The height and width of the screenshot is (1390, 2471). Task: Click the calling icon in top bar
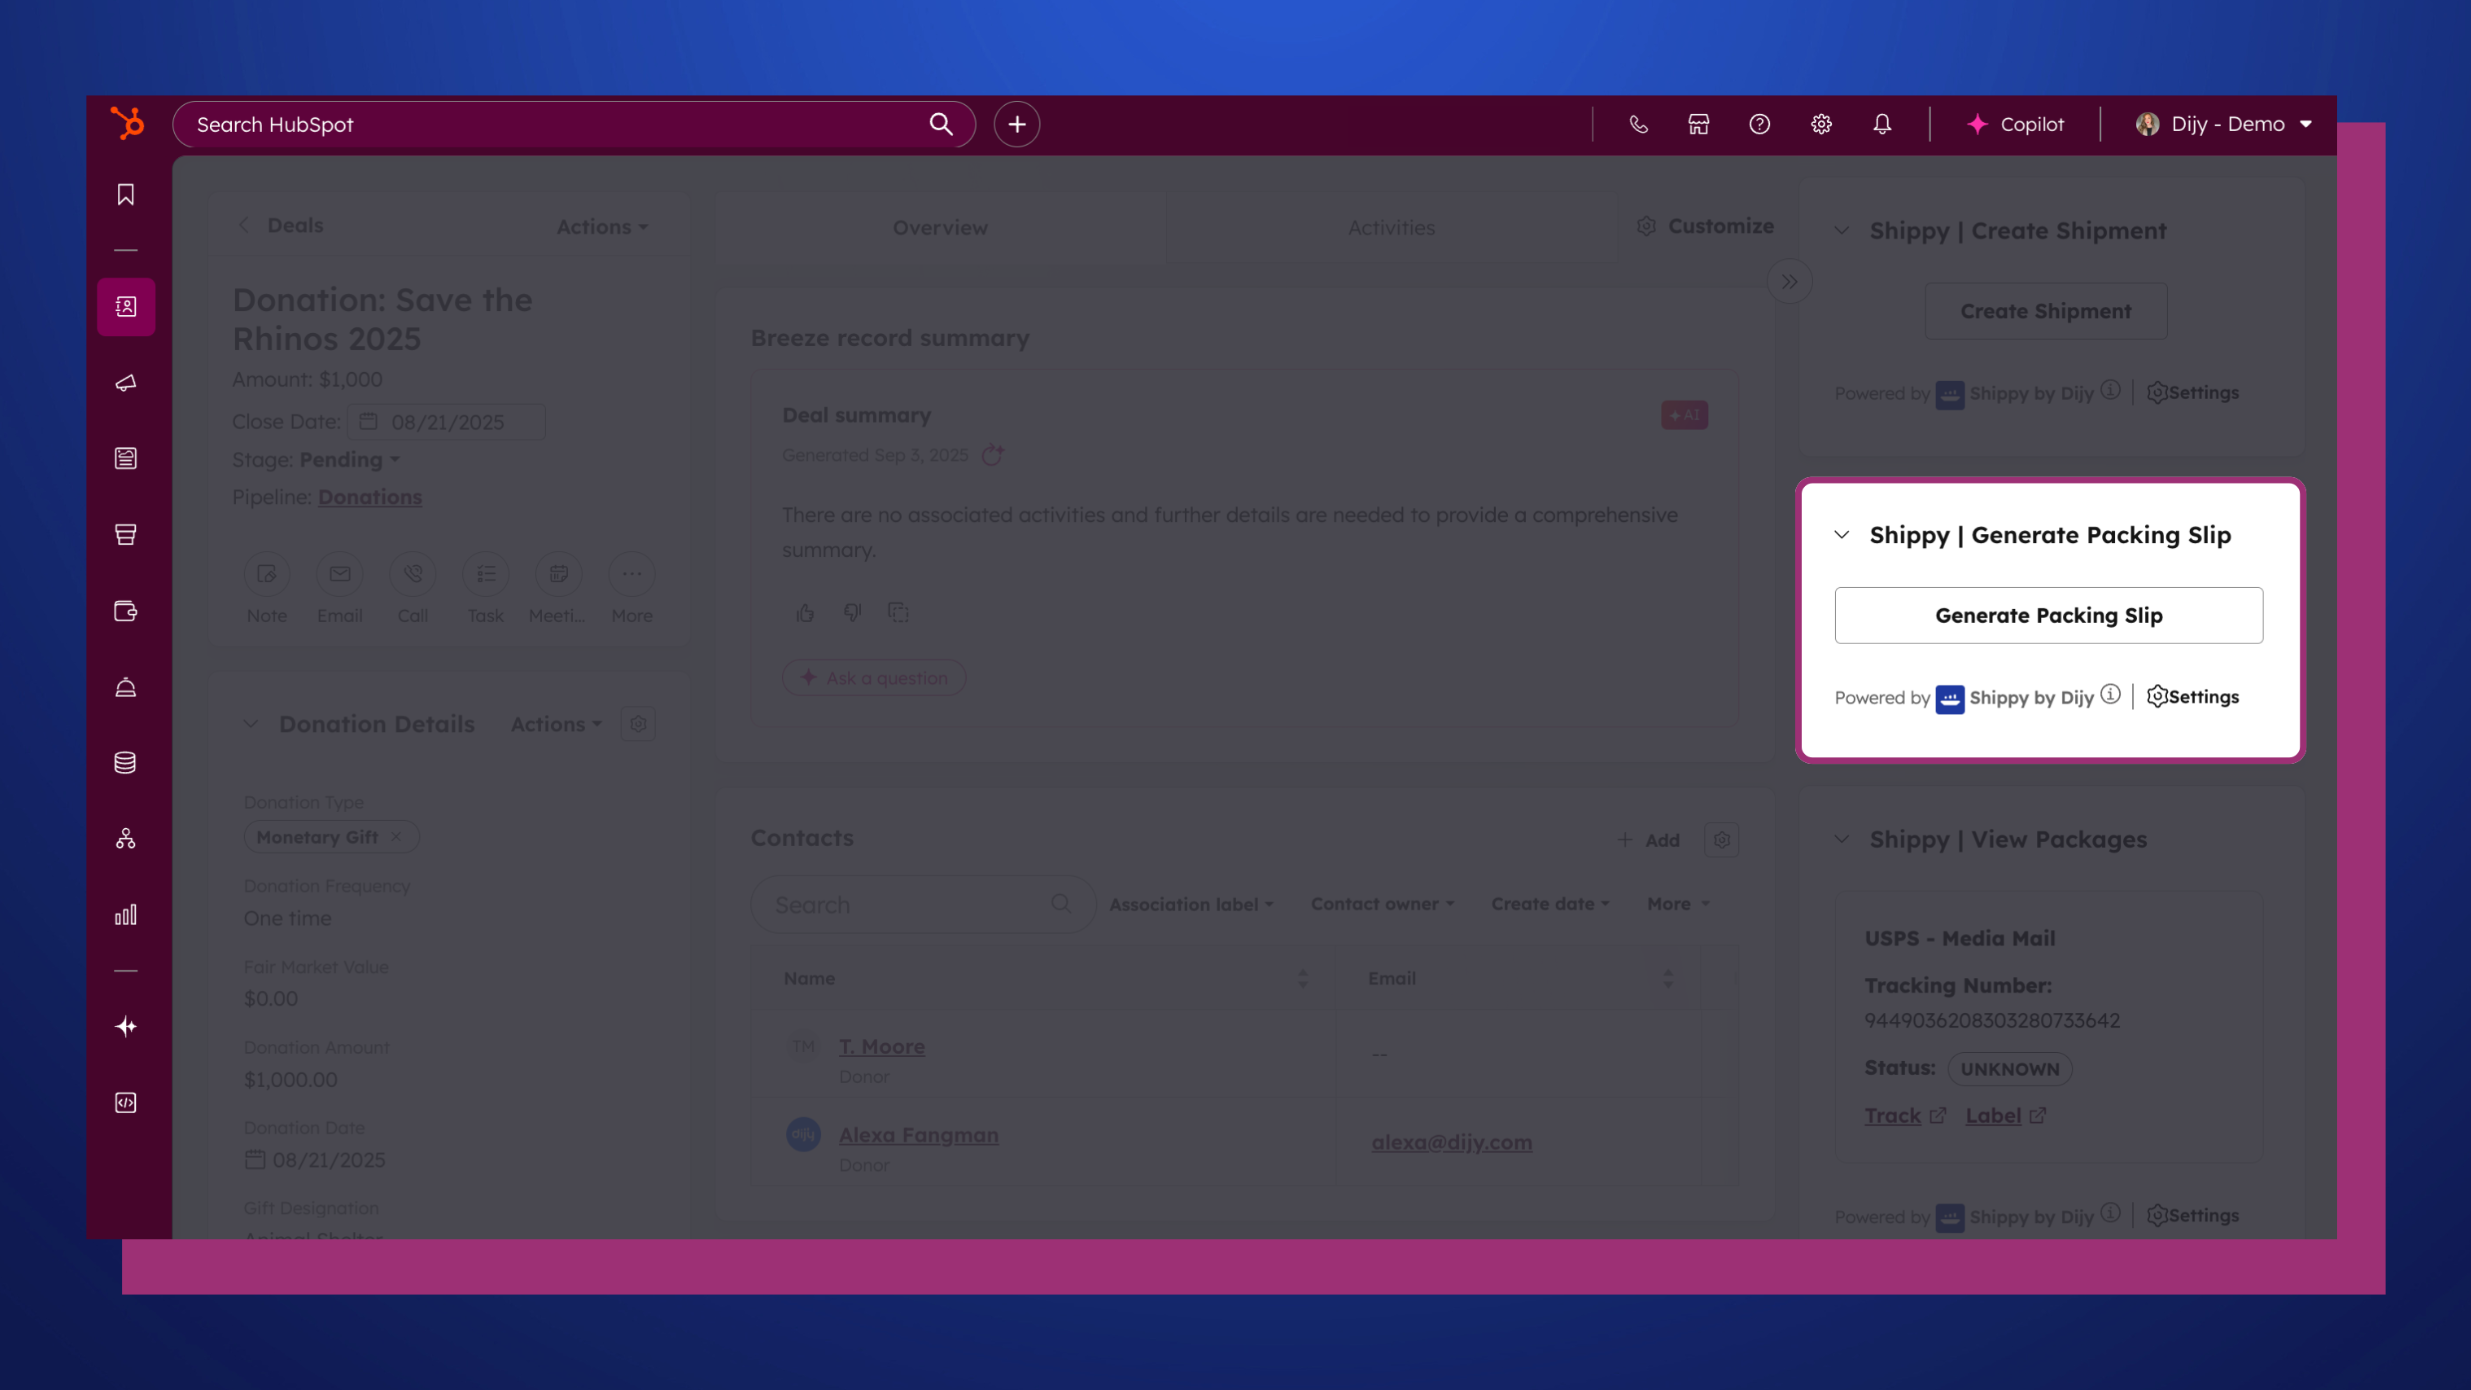coord(1637,124)
